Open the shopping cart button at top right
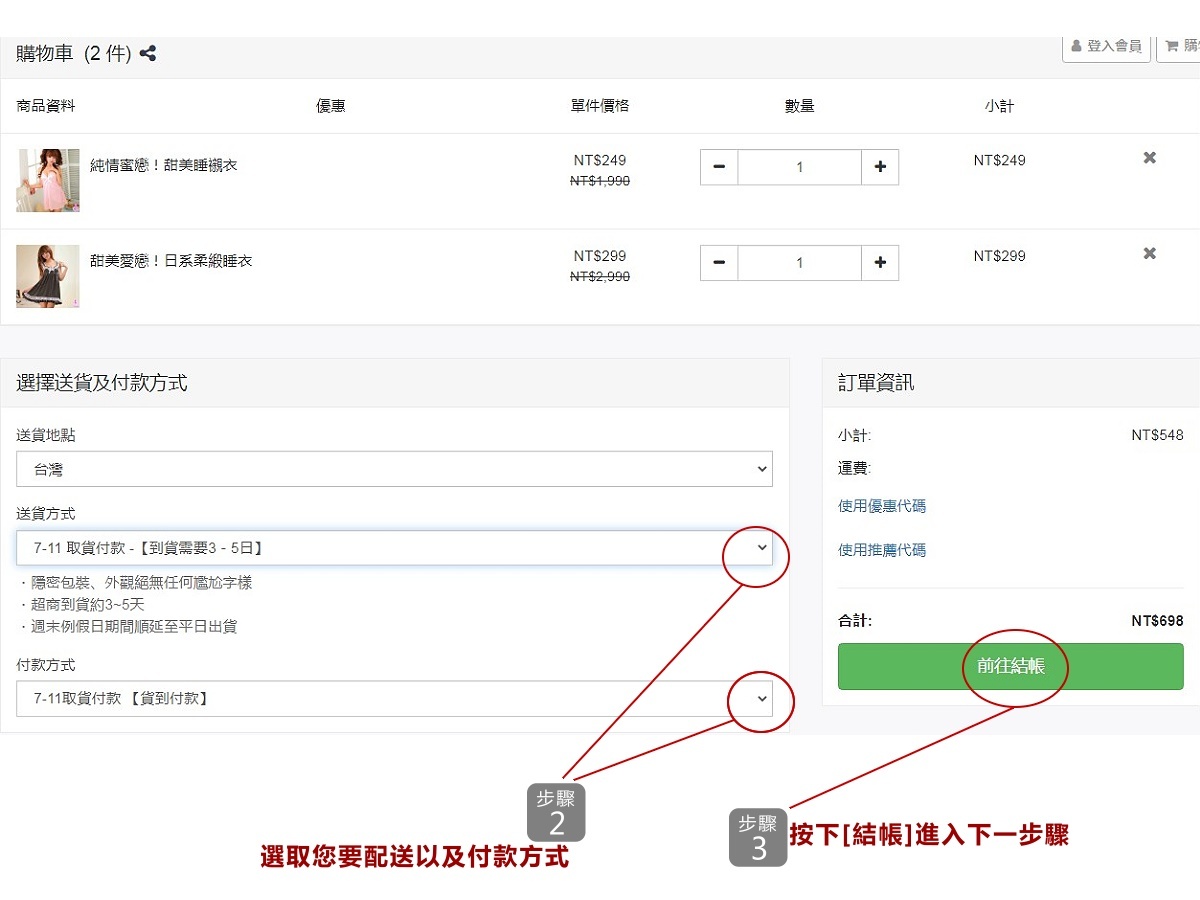Viewport: 1200px width, 900px height. tap(1180, 46)
